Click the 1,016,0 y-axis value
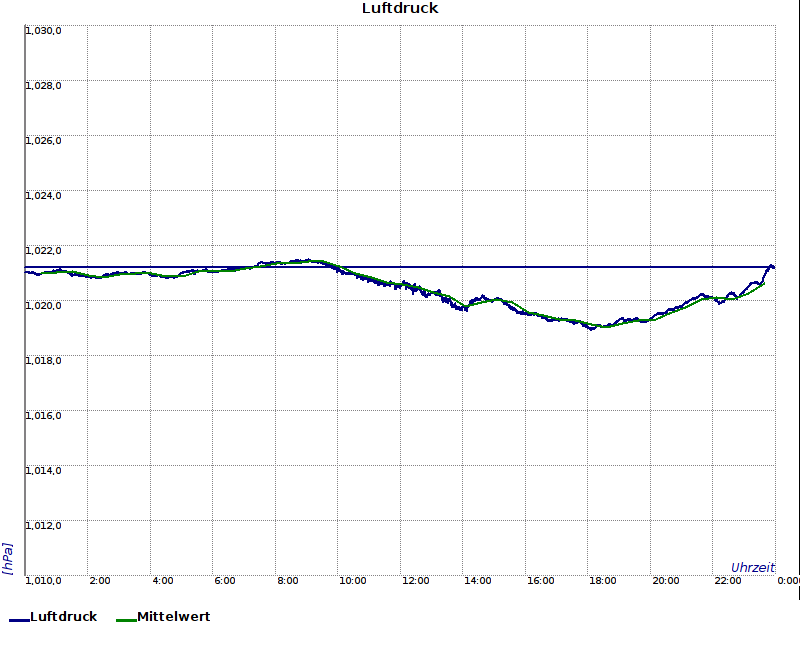This screenshot has width=800, height=650. [x=43, y=416]
